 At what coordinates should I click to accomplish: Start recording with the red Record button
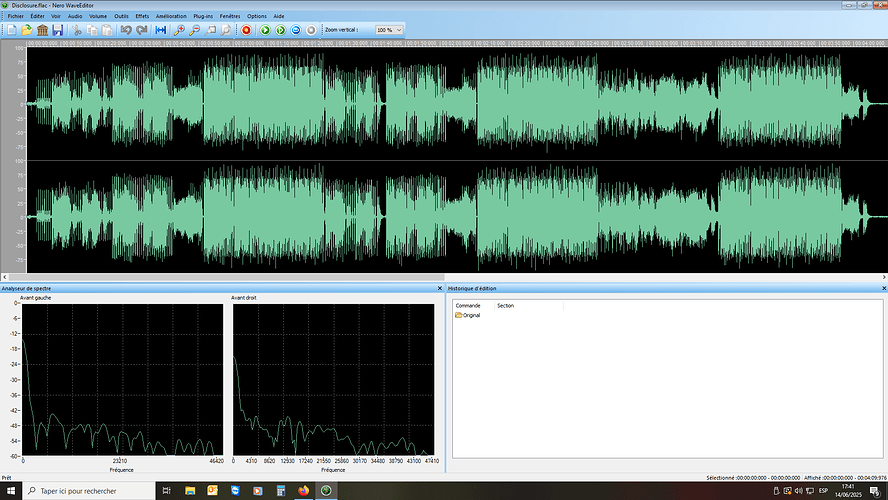coord(246,30)
